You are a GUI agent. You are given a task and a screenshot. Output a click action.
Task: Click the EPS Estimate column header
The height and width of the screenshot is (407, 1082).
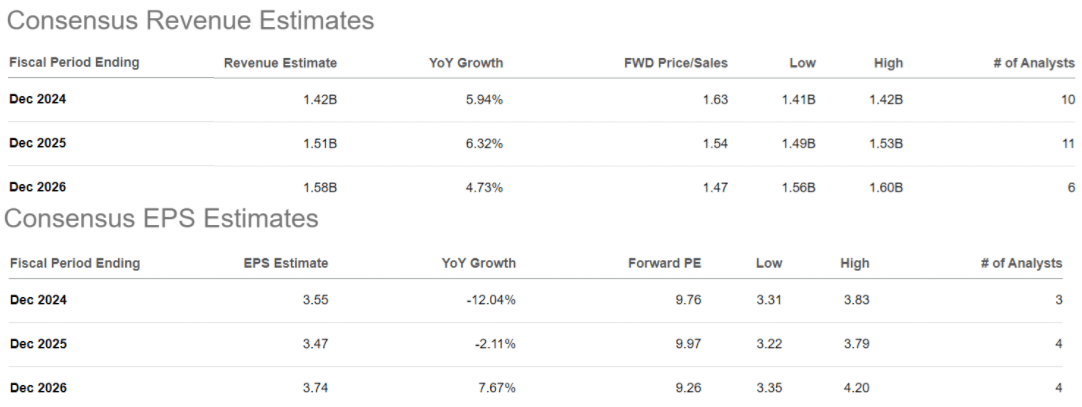[286, 264]
